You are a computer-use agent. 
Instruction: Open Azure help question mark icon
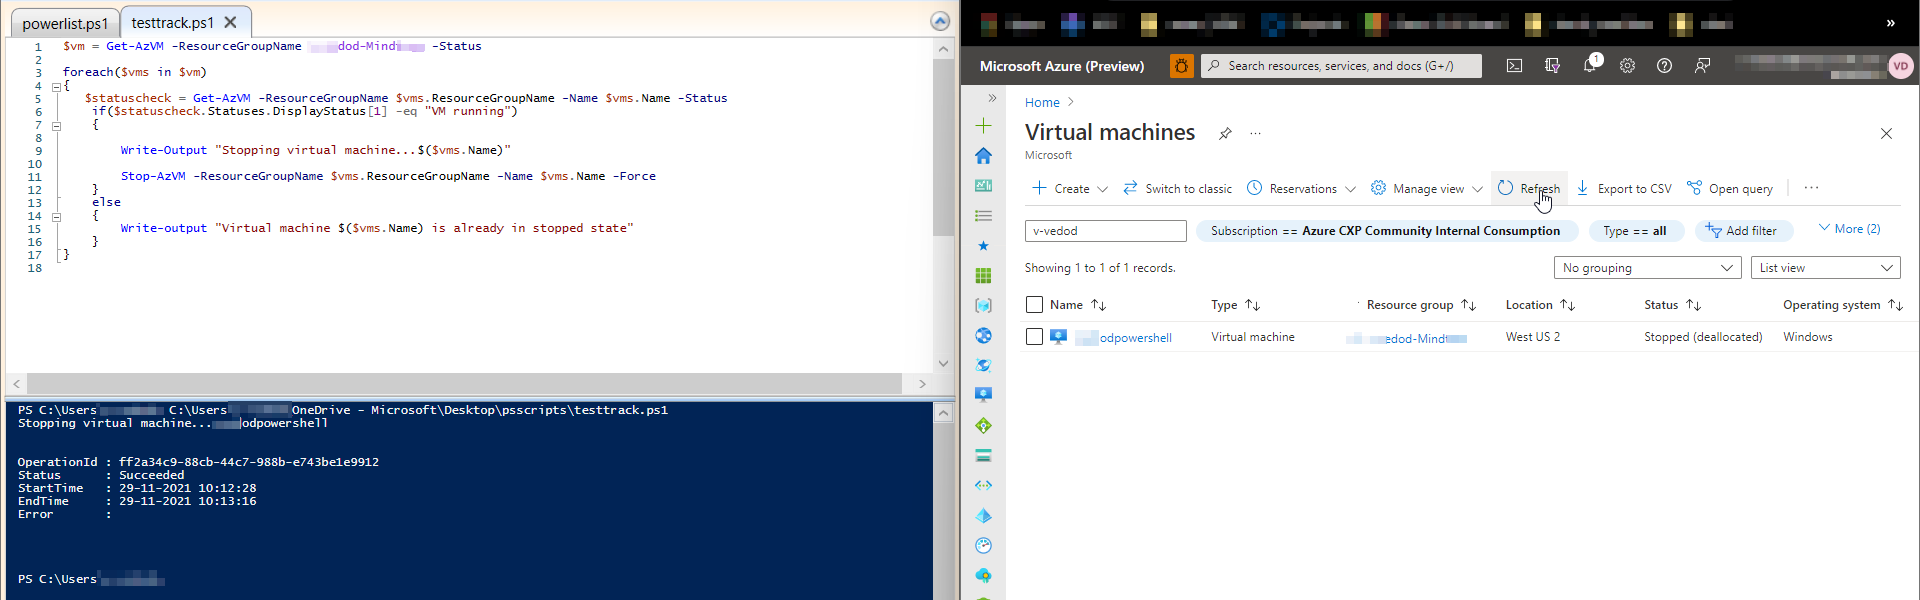pyautogui.click(x=1664, y=66)
